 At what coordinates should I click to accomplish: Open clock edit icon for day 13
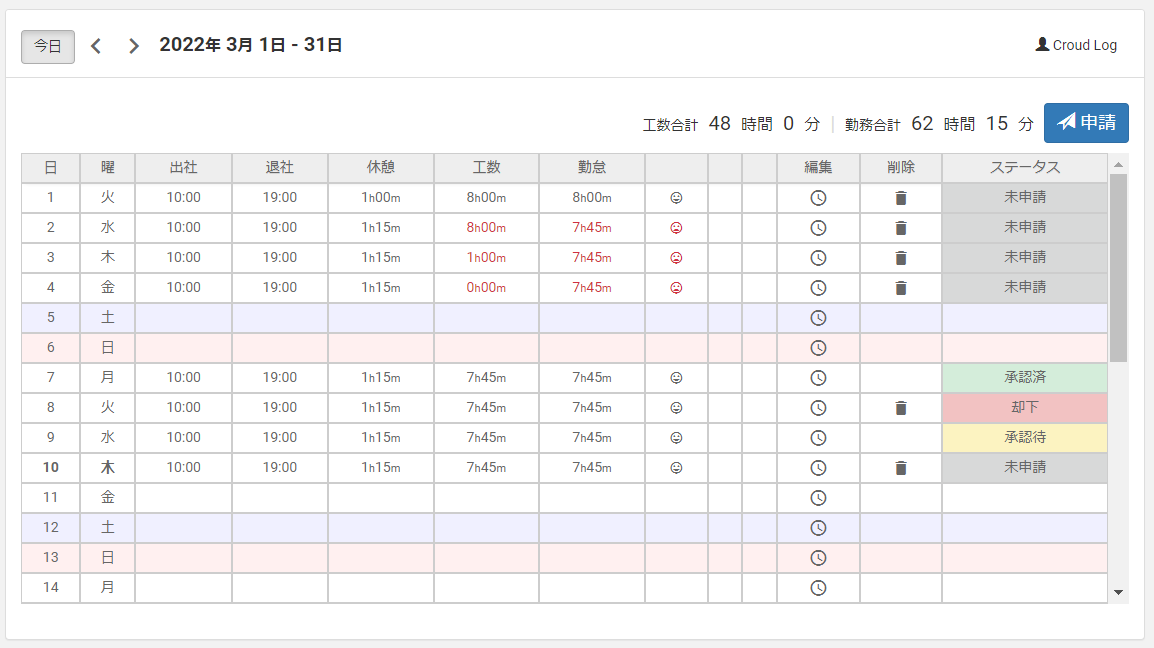tap(818, 557)
